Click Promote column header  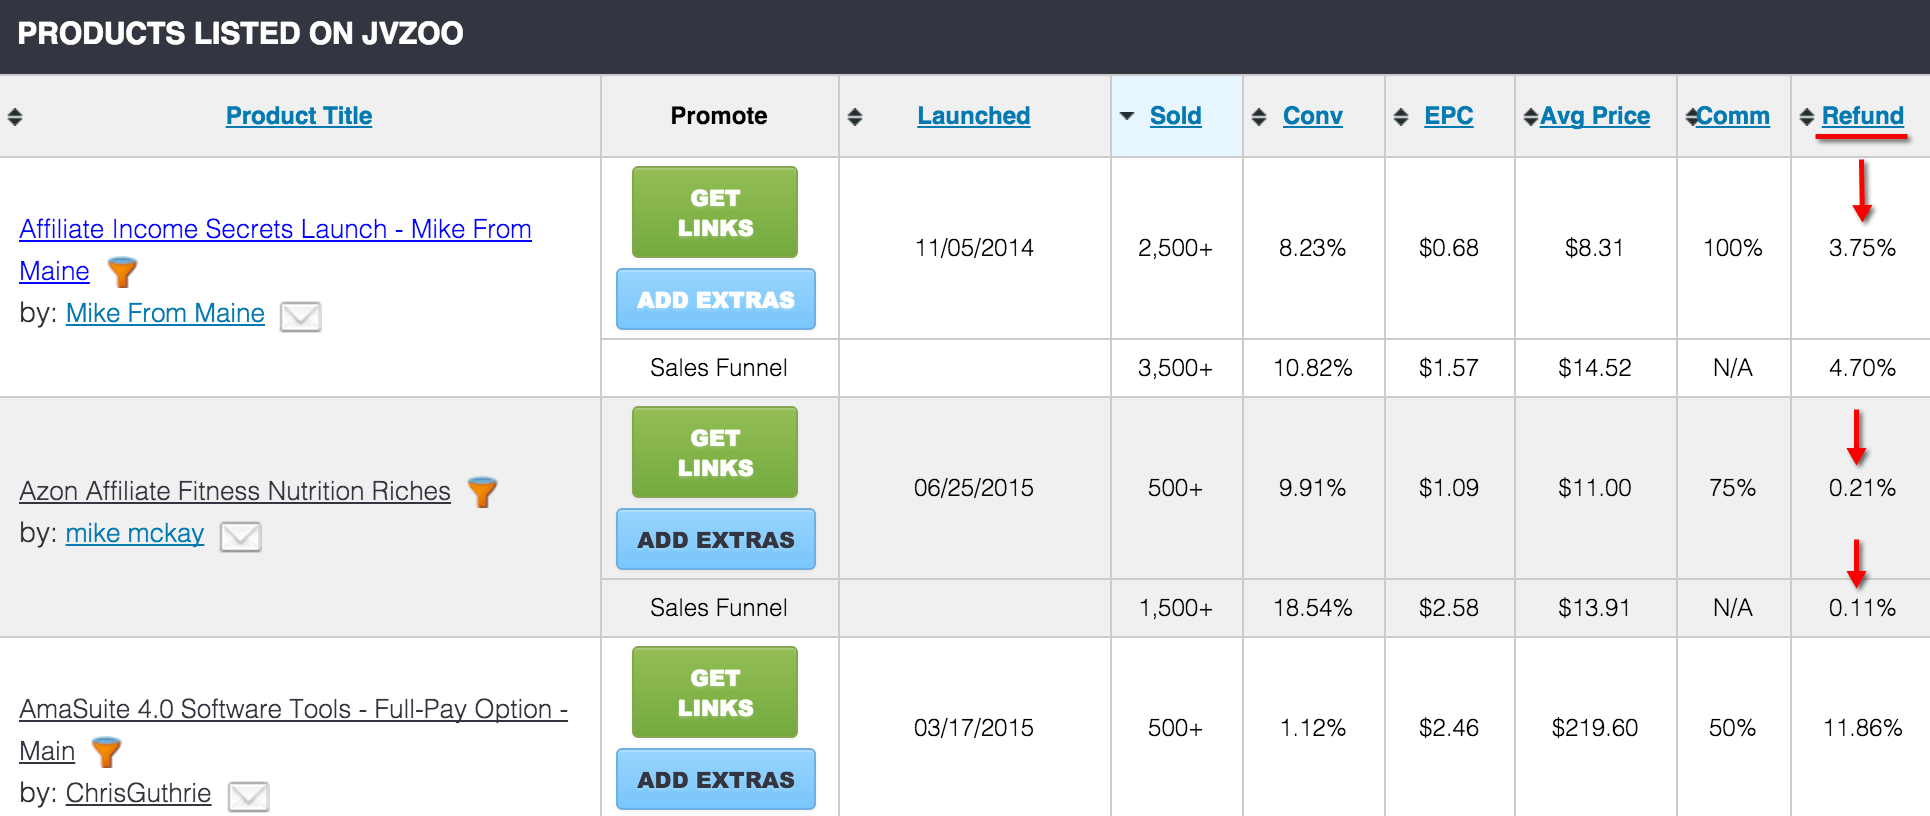pos(719,116)
